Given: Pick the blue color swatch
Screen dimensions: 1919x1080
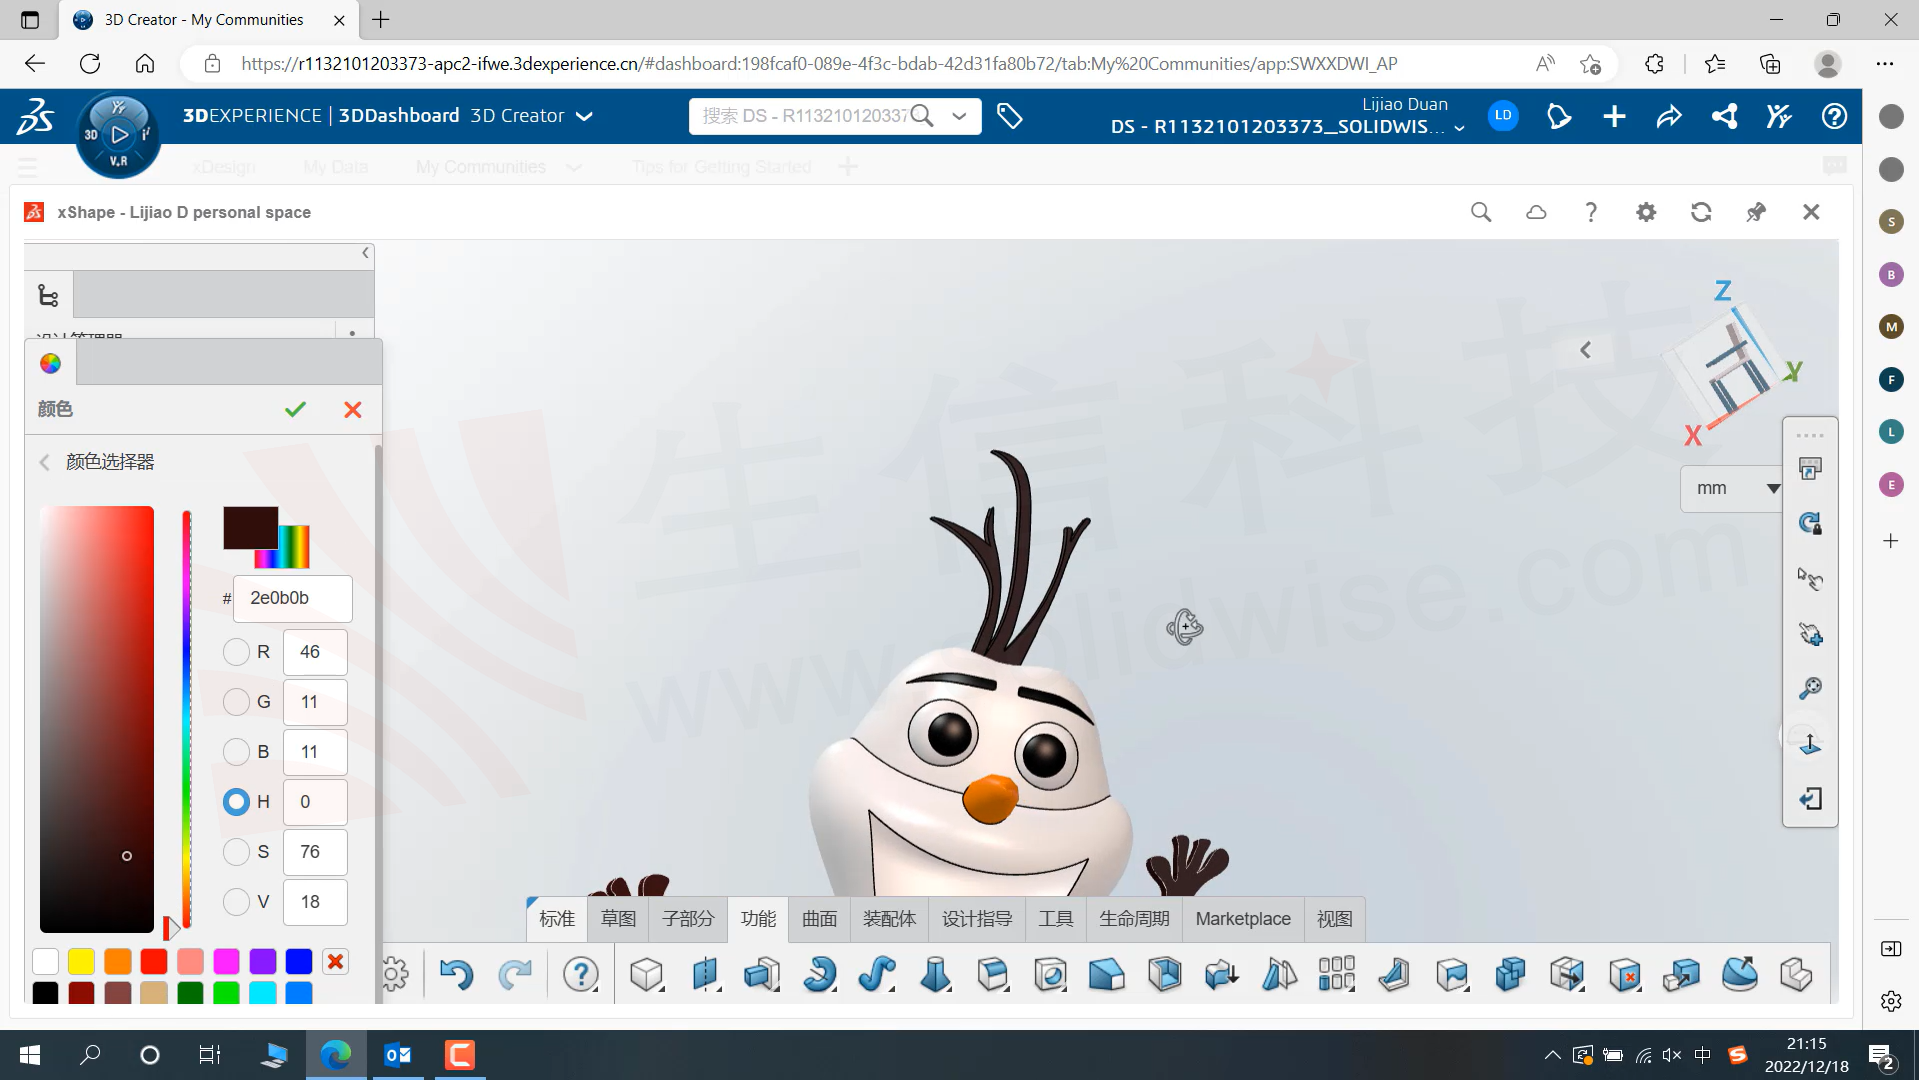Looking at the screenshot, I should tap(299, 961).
